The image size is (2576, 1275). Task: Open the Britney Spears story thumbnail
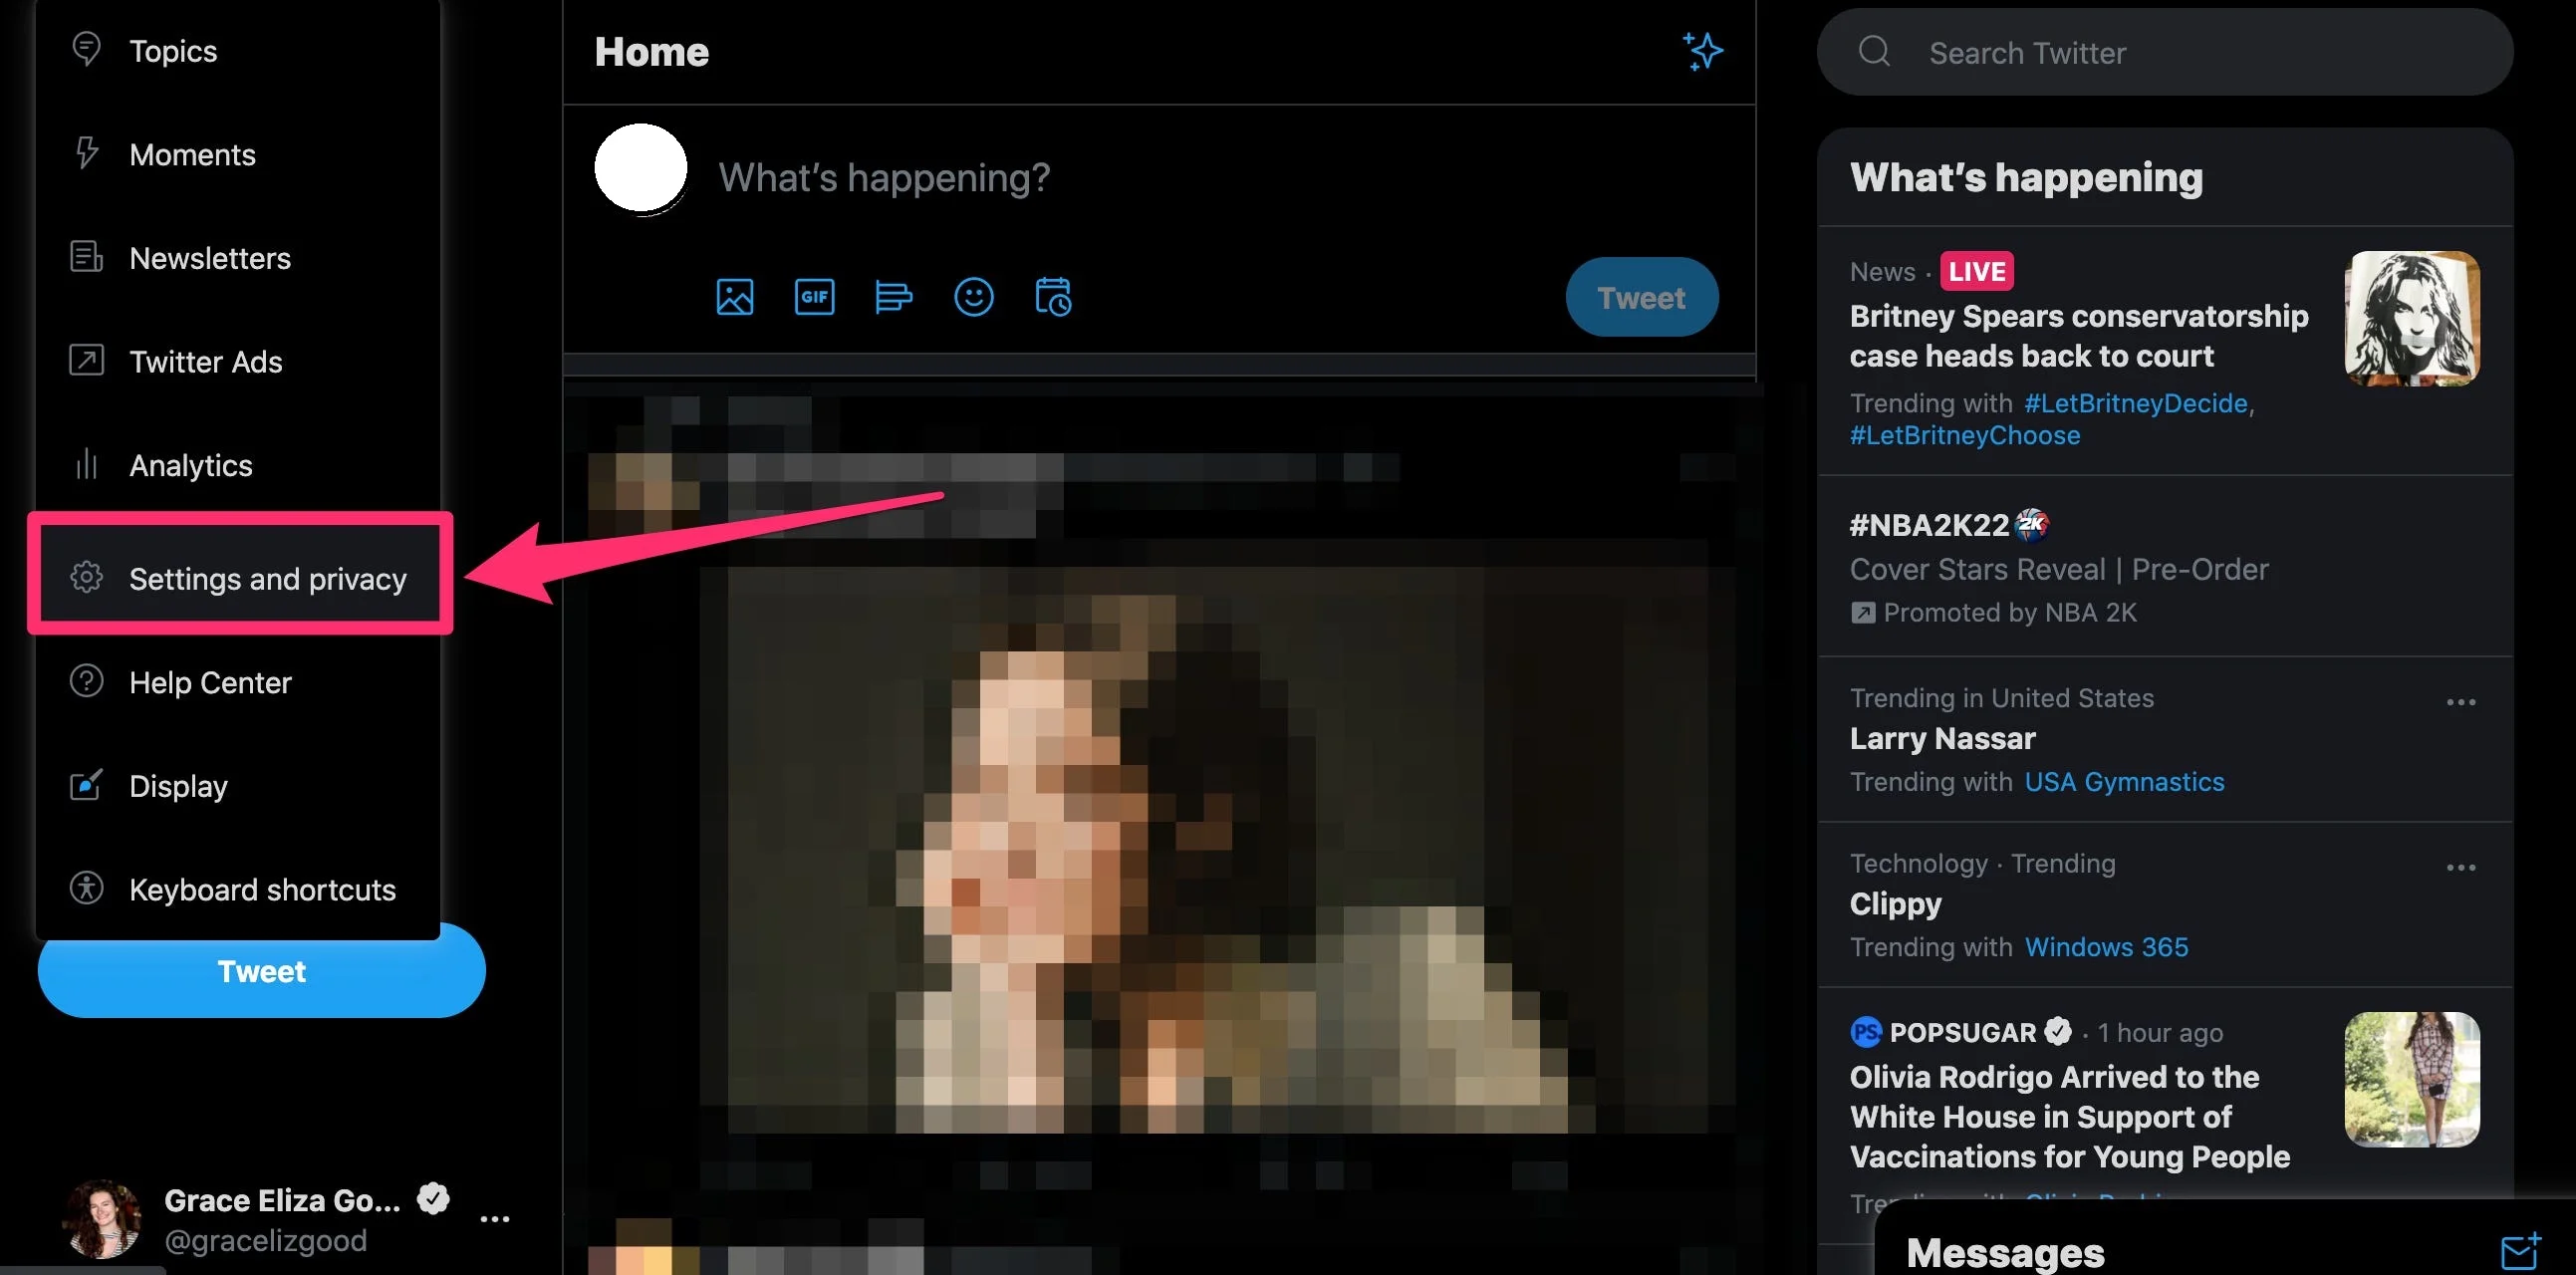(x=2411, y=318)
